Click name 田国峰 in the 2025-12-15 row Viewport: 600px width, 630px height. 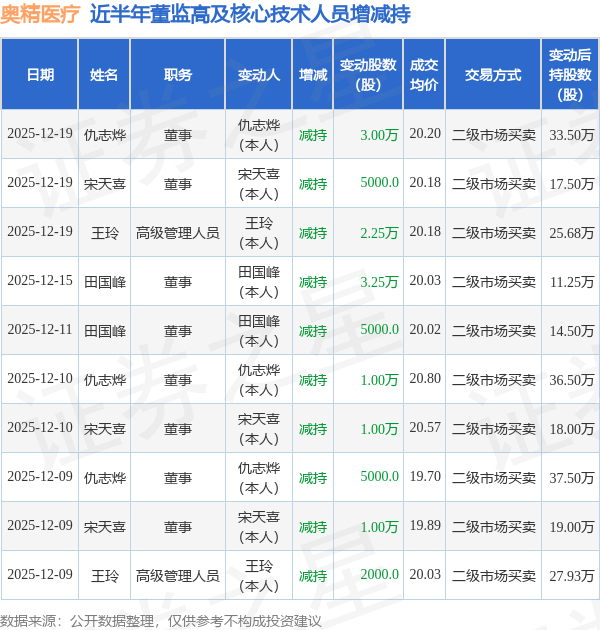pyautogui.click(x=104, y=282)
